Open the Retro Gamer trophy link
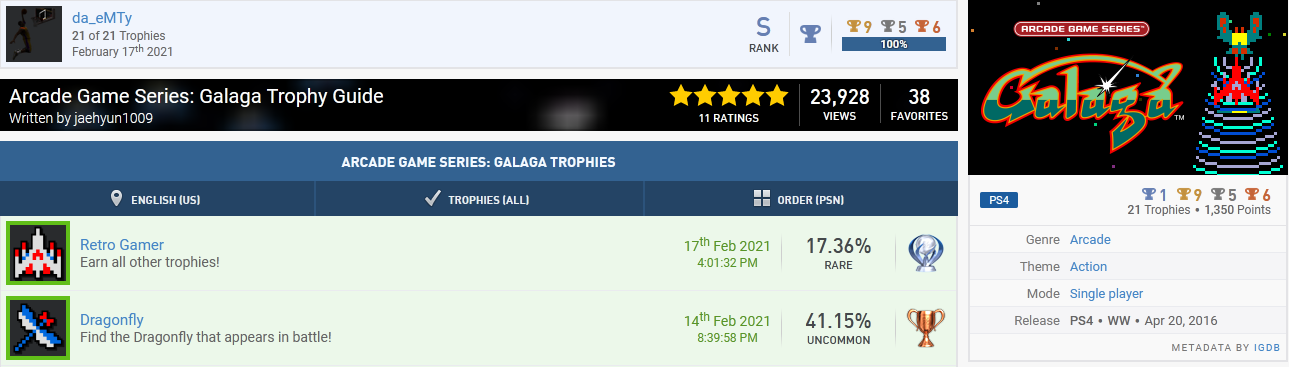The height and width of the screenshot is (367, 1289). point(122,245)
